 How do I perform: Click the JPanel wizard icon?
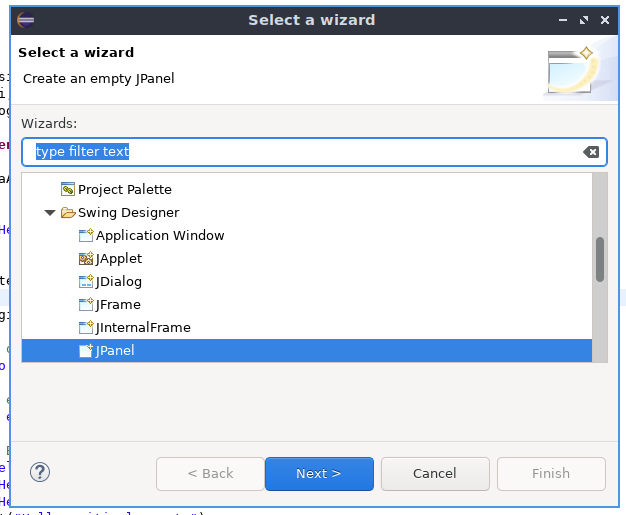point(86,351)
